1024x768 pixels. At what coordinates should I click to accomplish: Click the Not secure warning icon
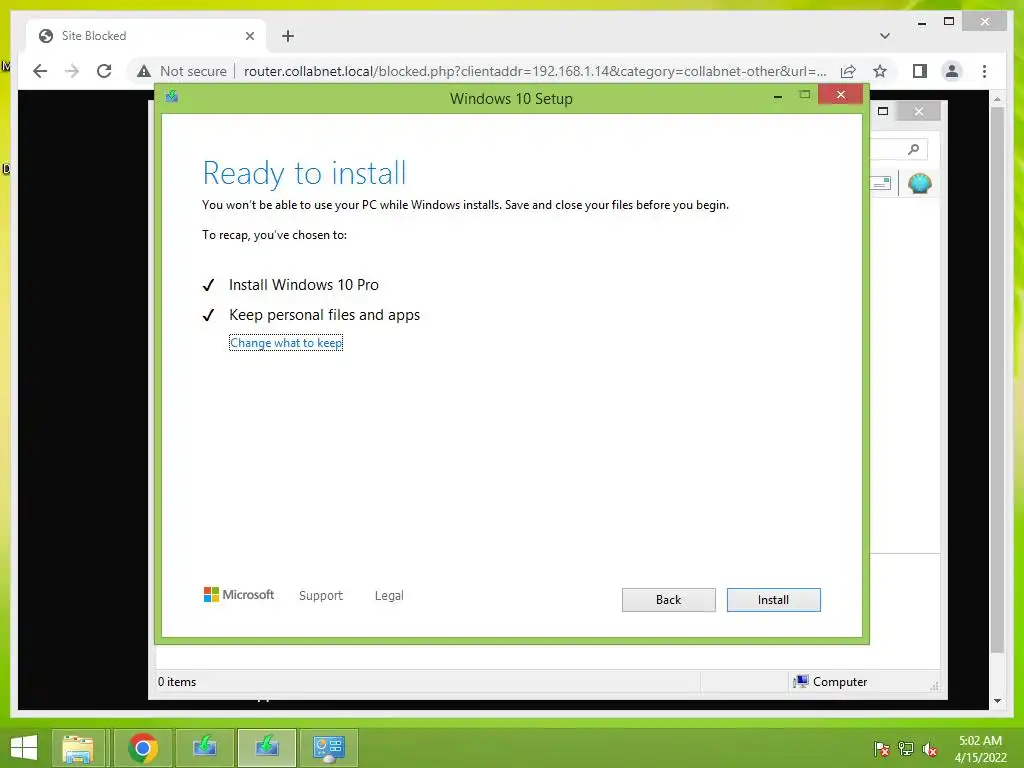(x=144, y=71)
